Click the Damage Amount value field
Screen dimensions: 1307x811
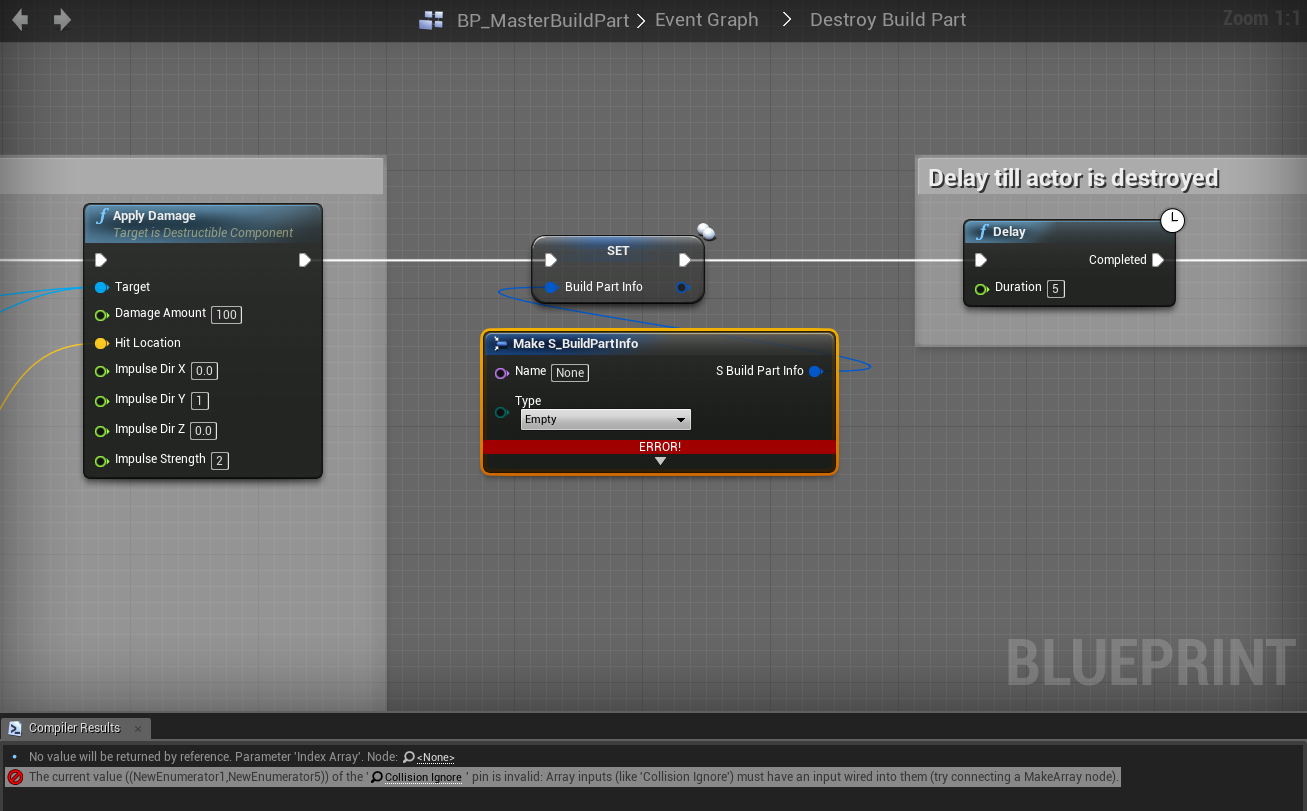[x=227, y=315]
